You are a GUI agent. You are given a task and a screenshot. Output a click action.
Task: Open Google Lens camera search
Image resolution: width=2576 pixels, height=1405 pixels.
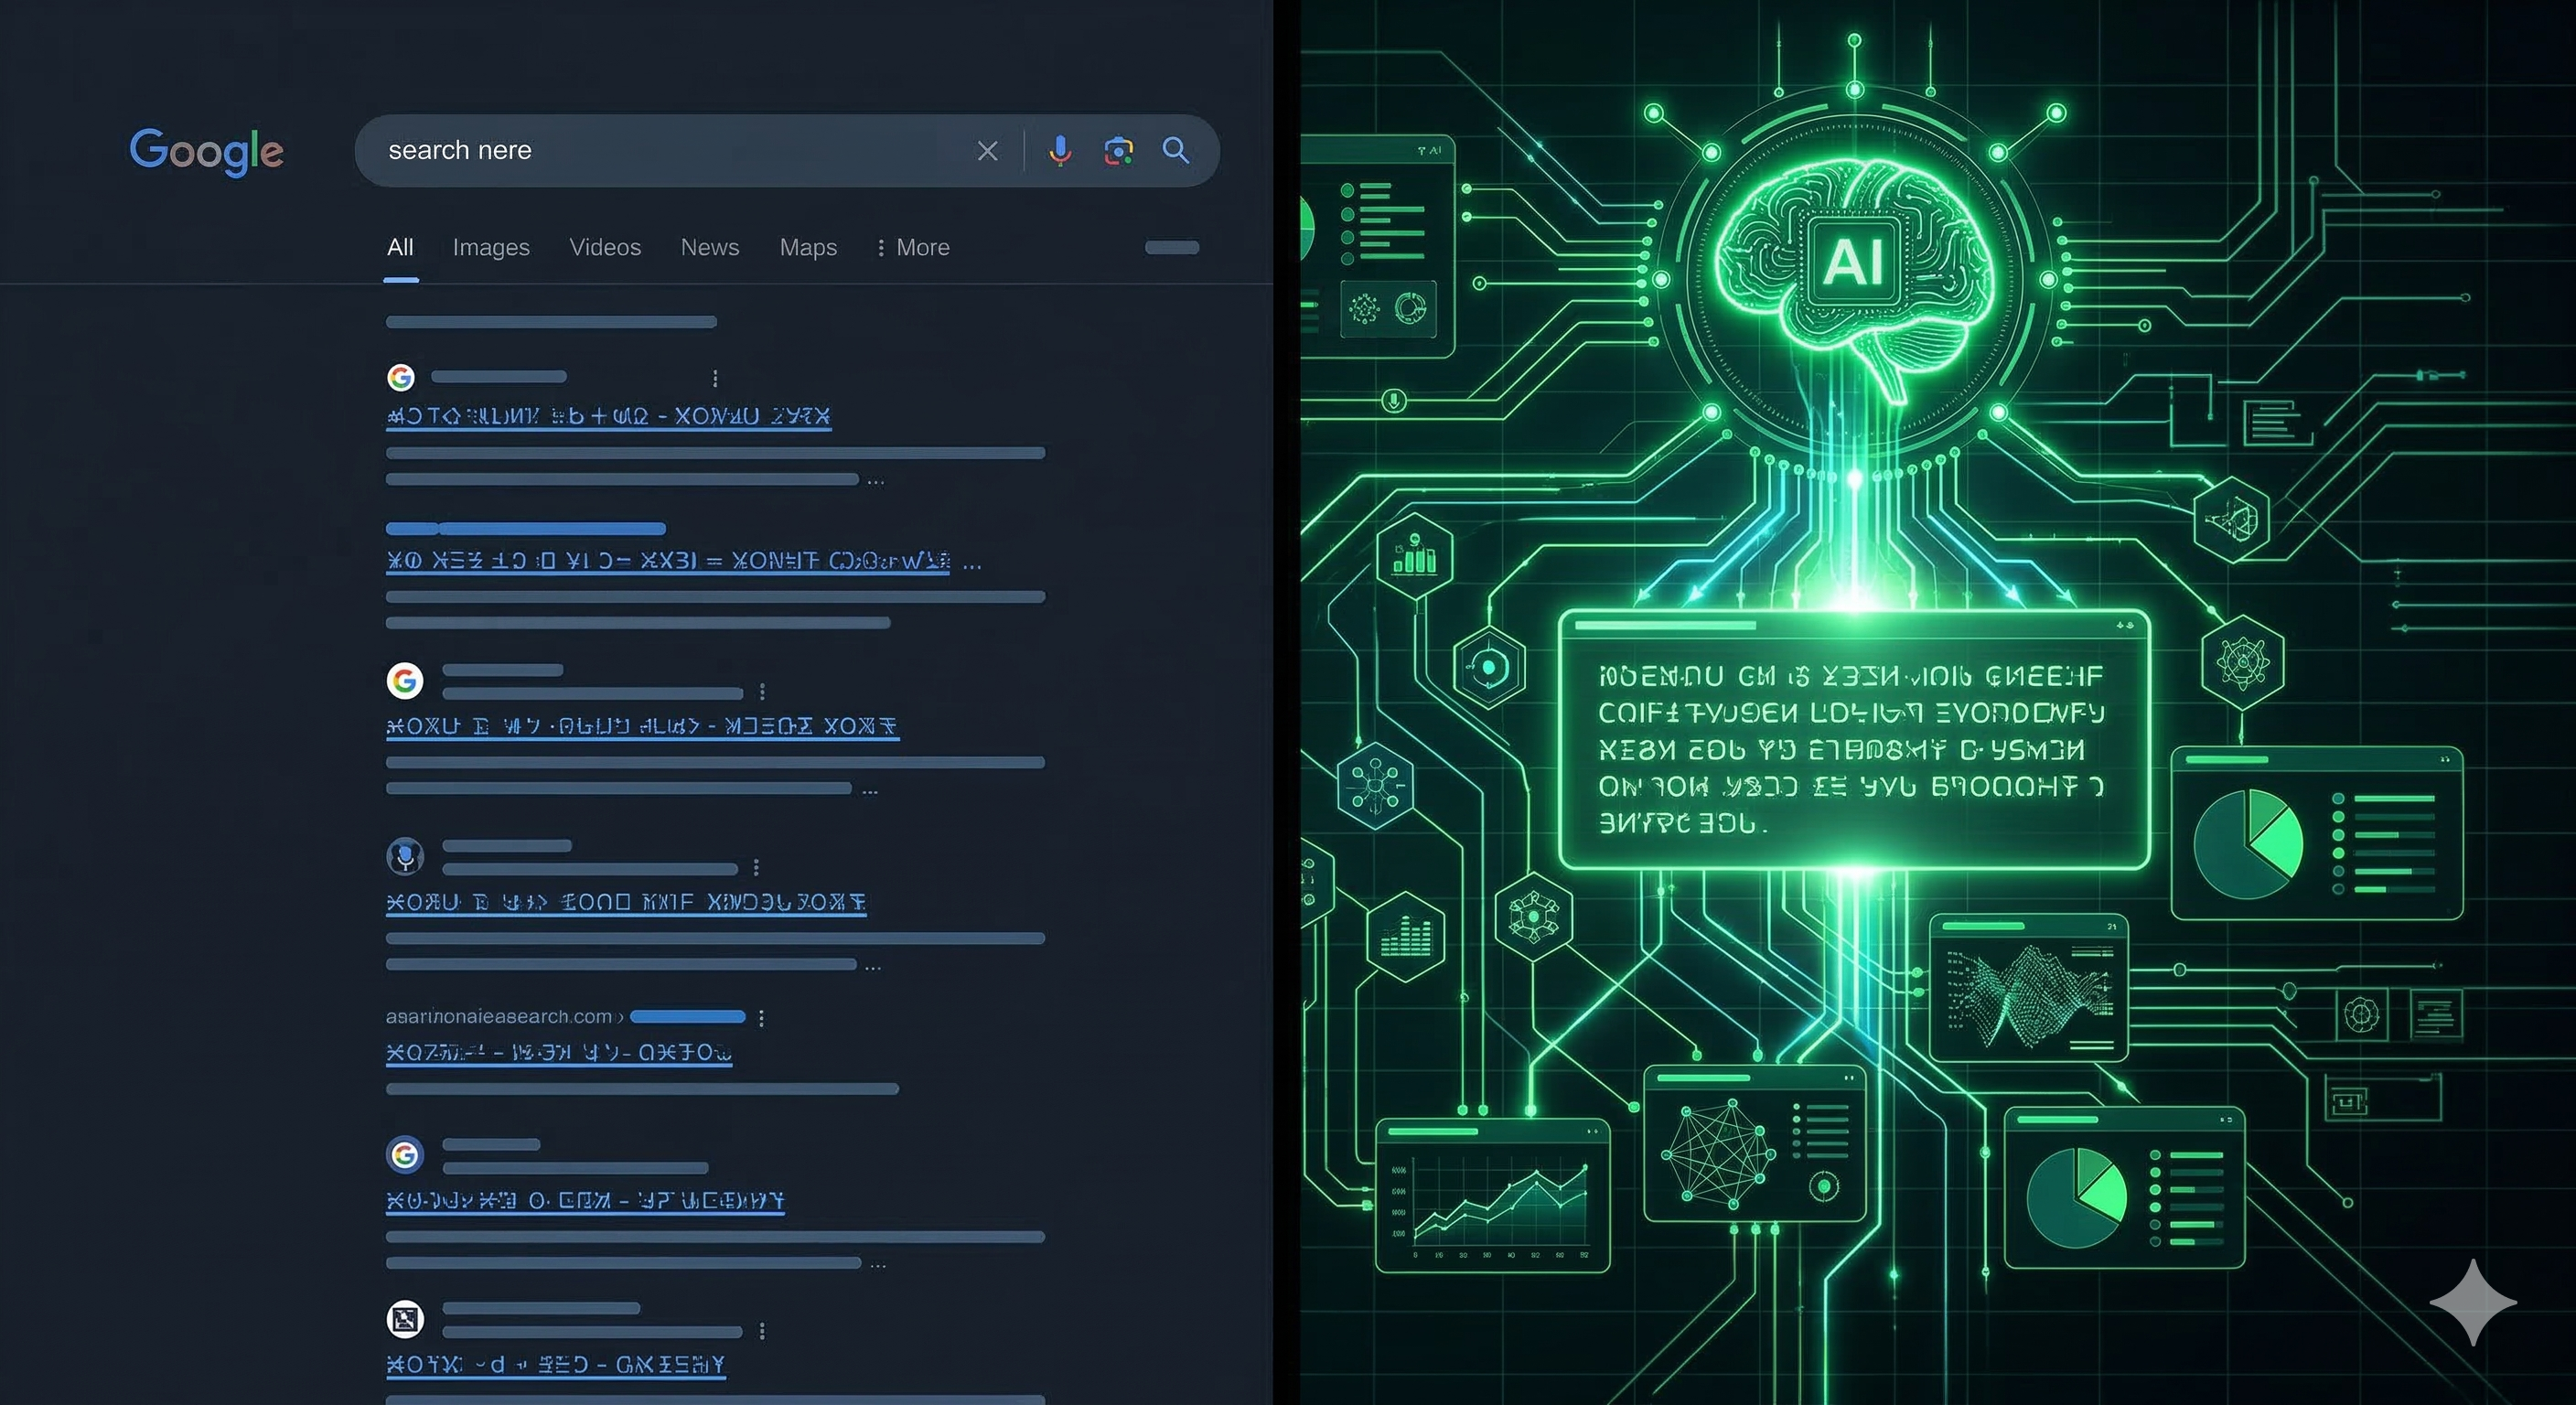click(x=1117, y=151)
